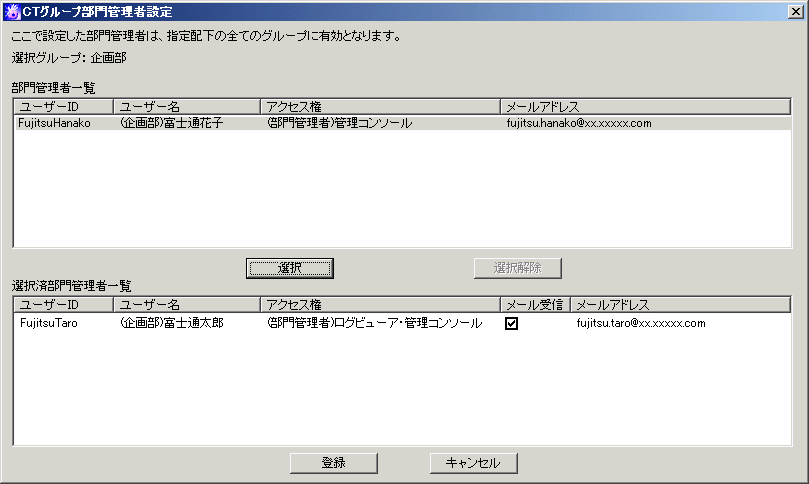This screenshot has height=484, width=809.
Task: Click ユーザーID column header in upper table
Action: coord(64,106)
